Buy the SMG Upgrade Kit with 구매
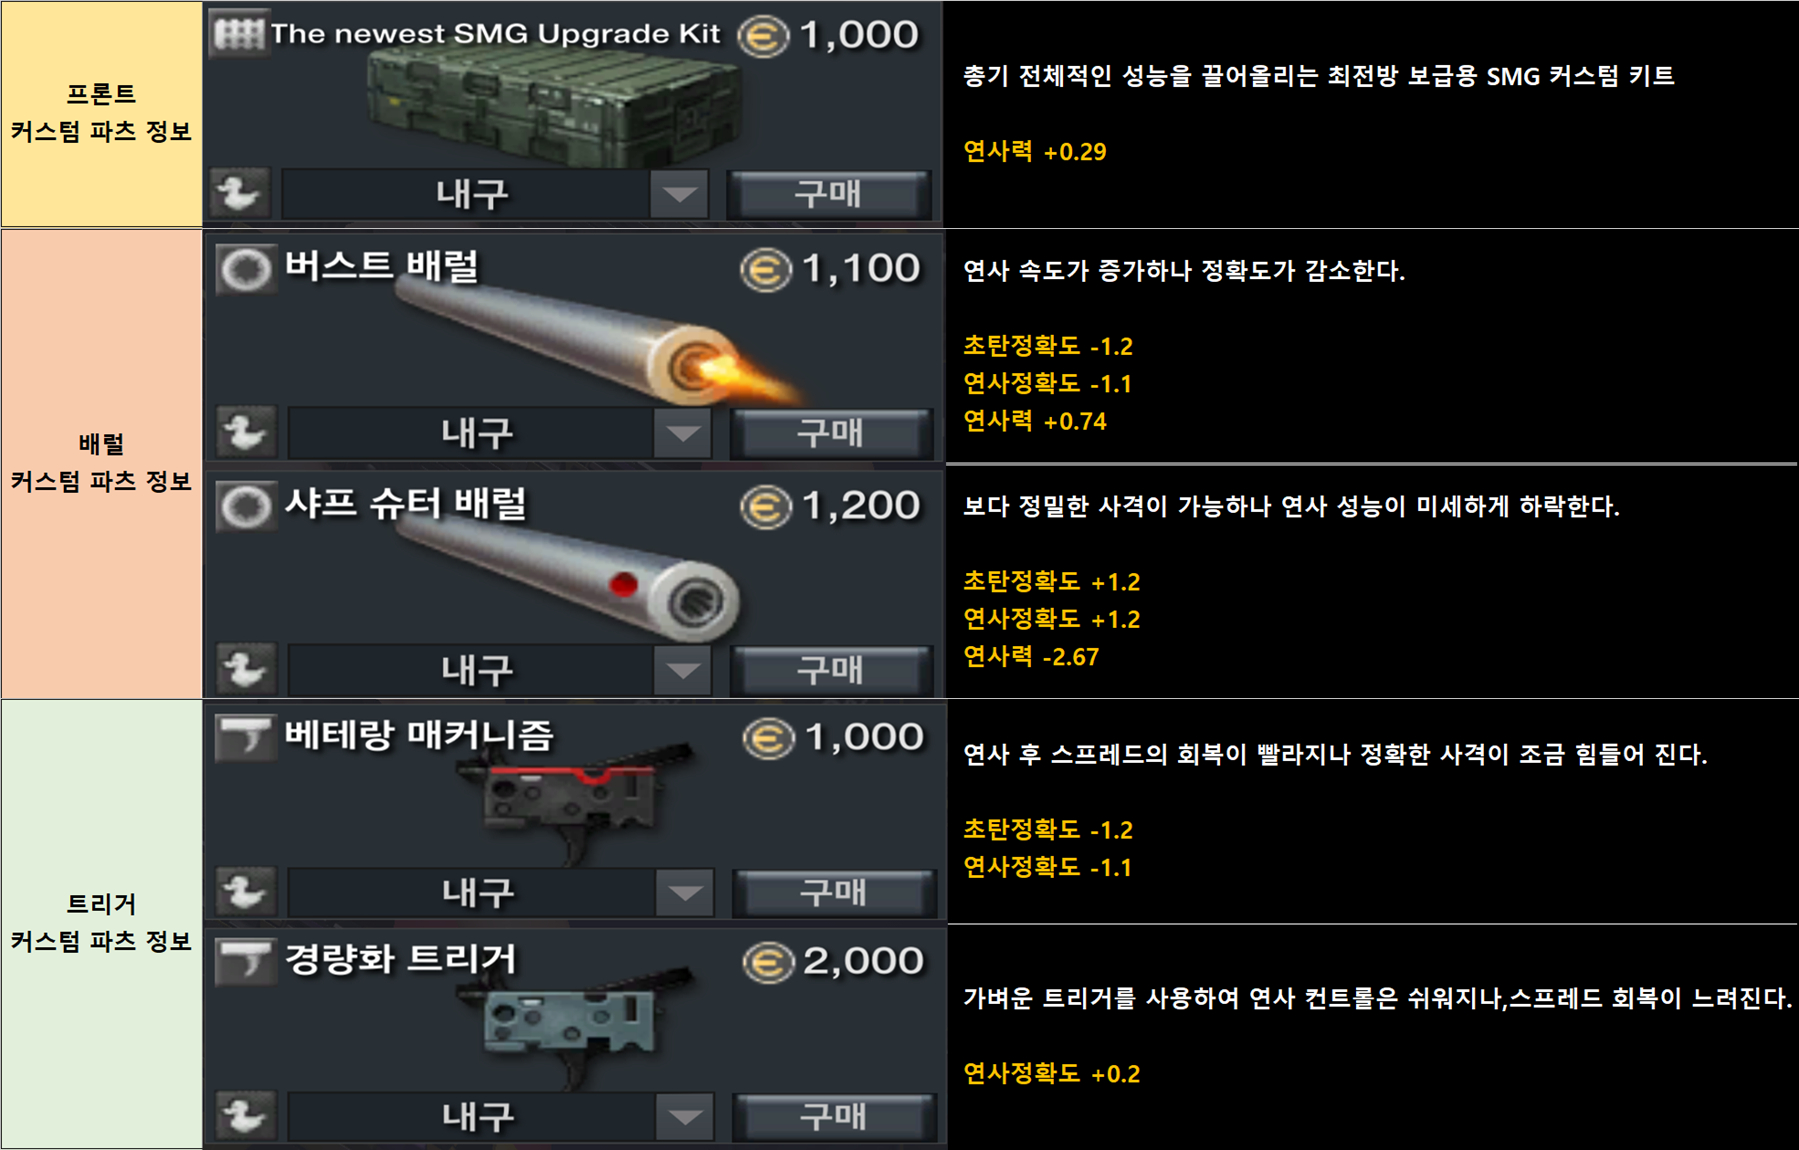1799x1150 pixels. [829, 194]
